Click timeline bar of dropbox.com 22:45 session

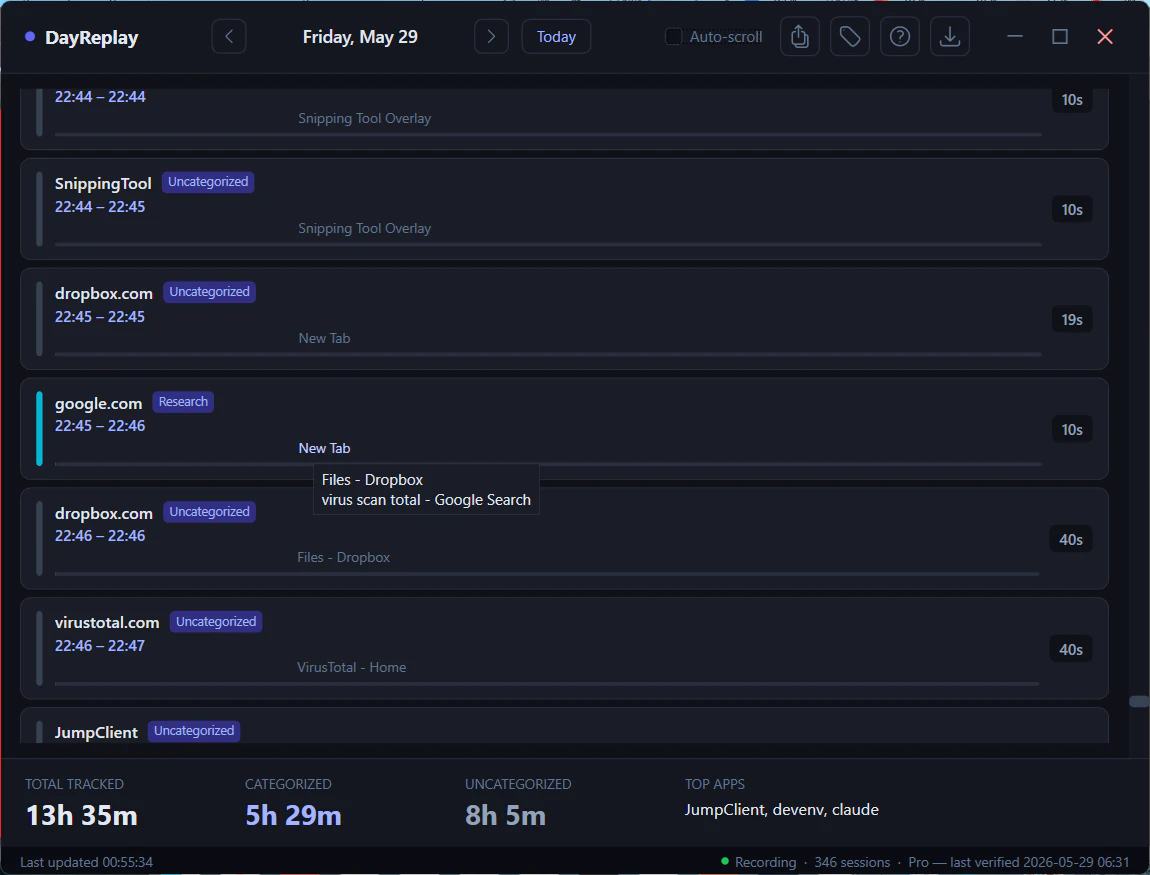point(548,354)
